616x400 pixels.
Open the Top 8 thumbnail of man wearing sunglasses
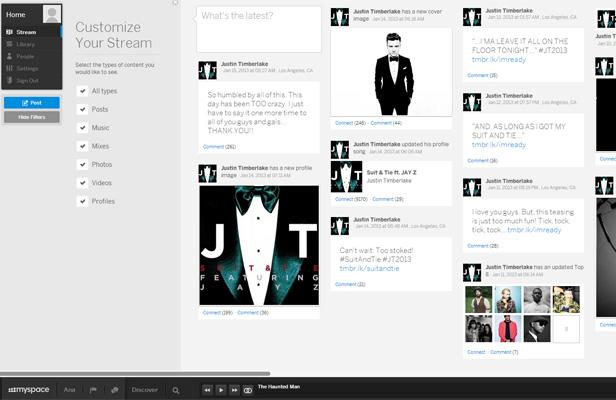click(537, 328)
